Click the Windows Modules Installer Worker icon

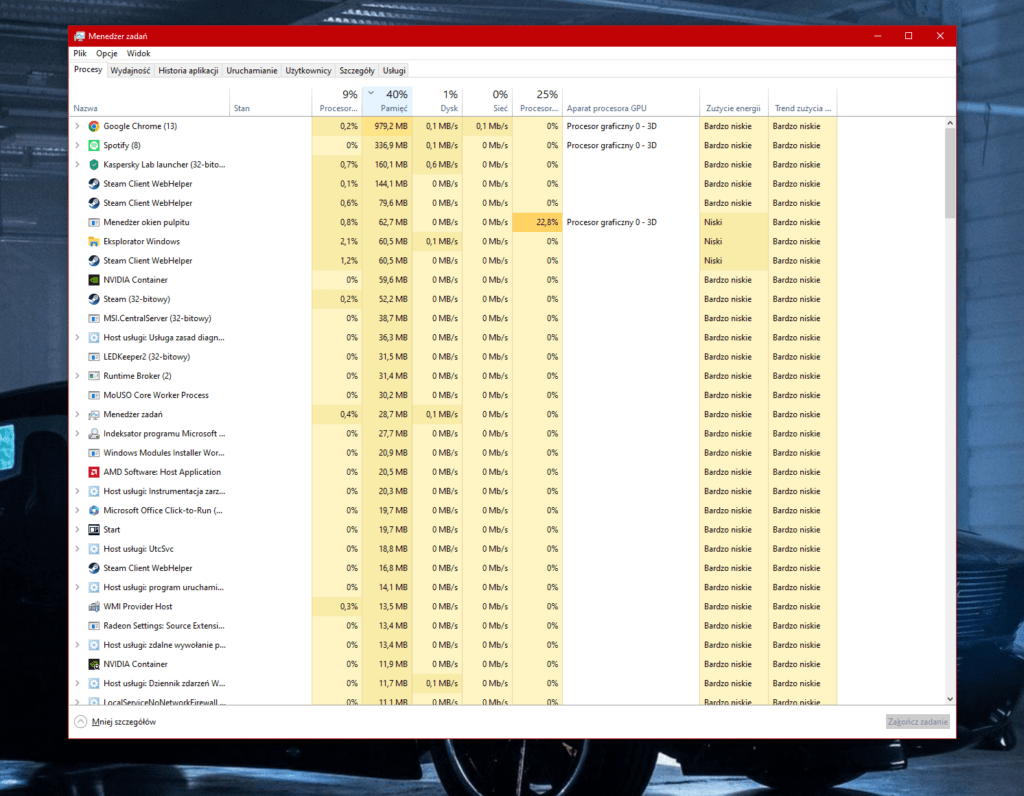click(x=94, y=453)
